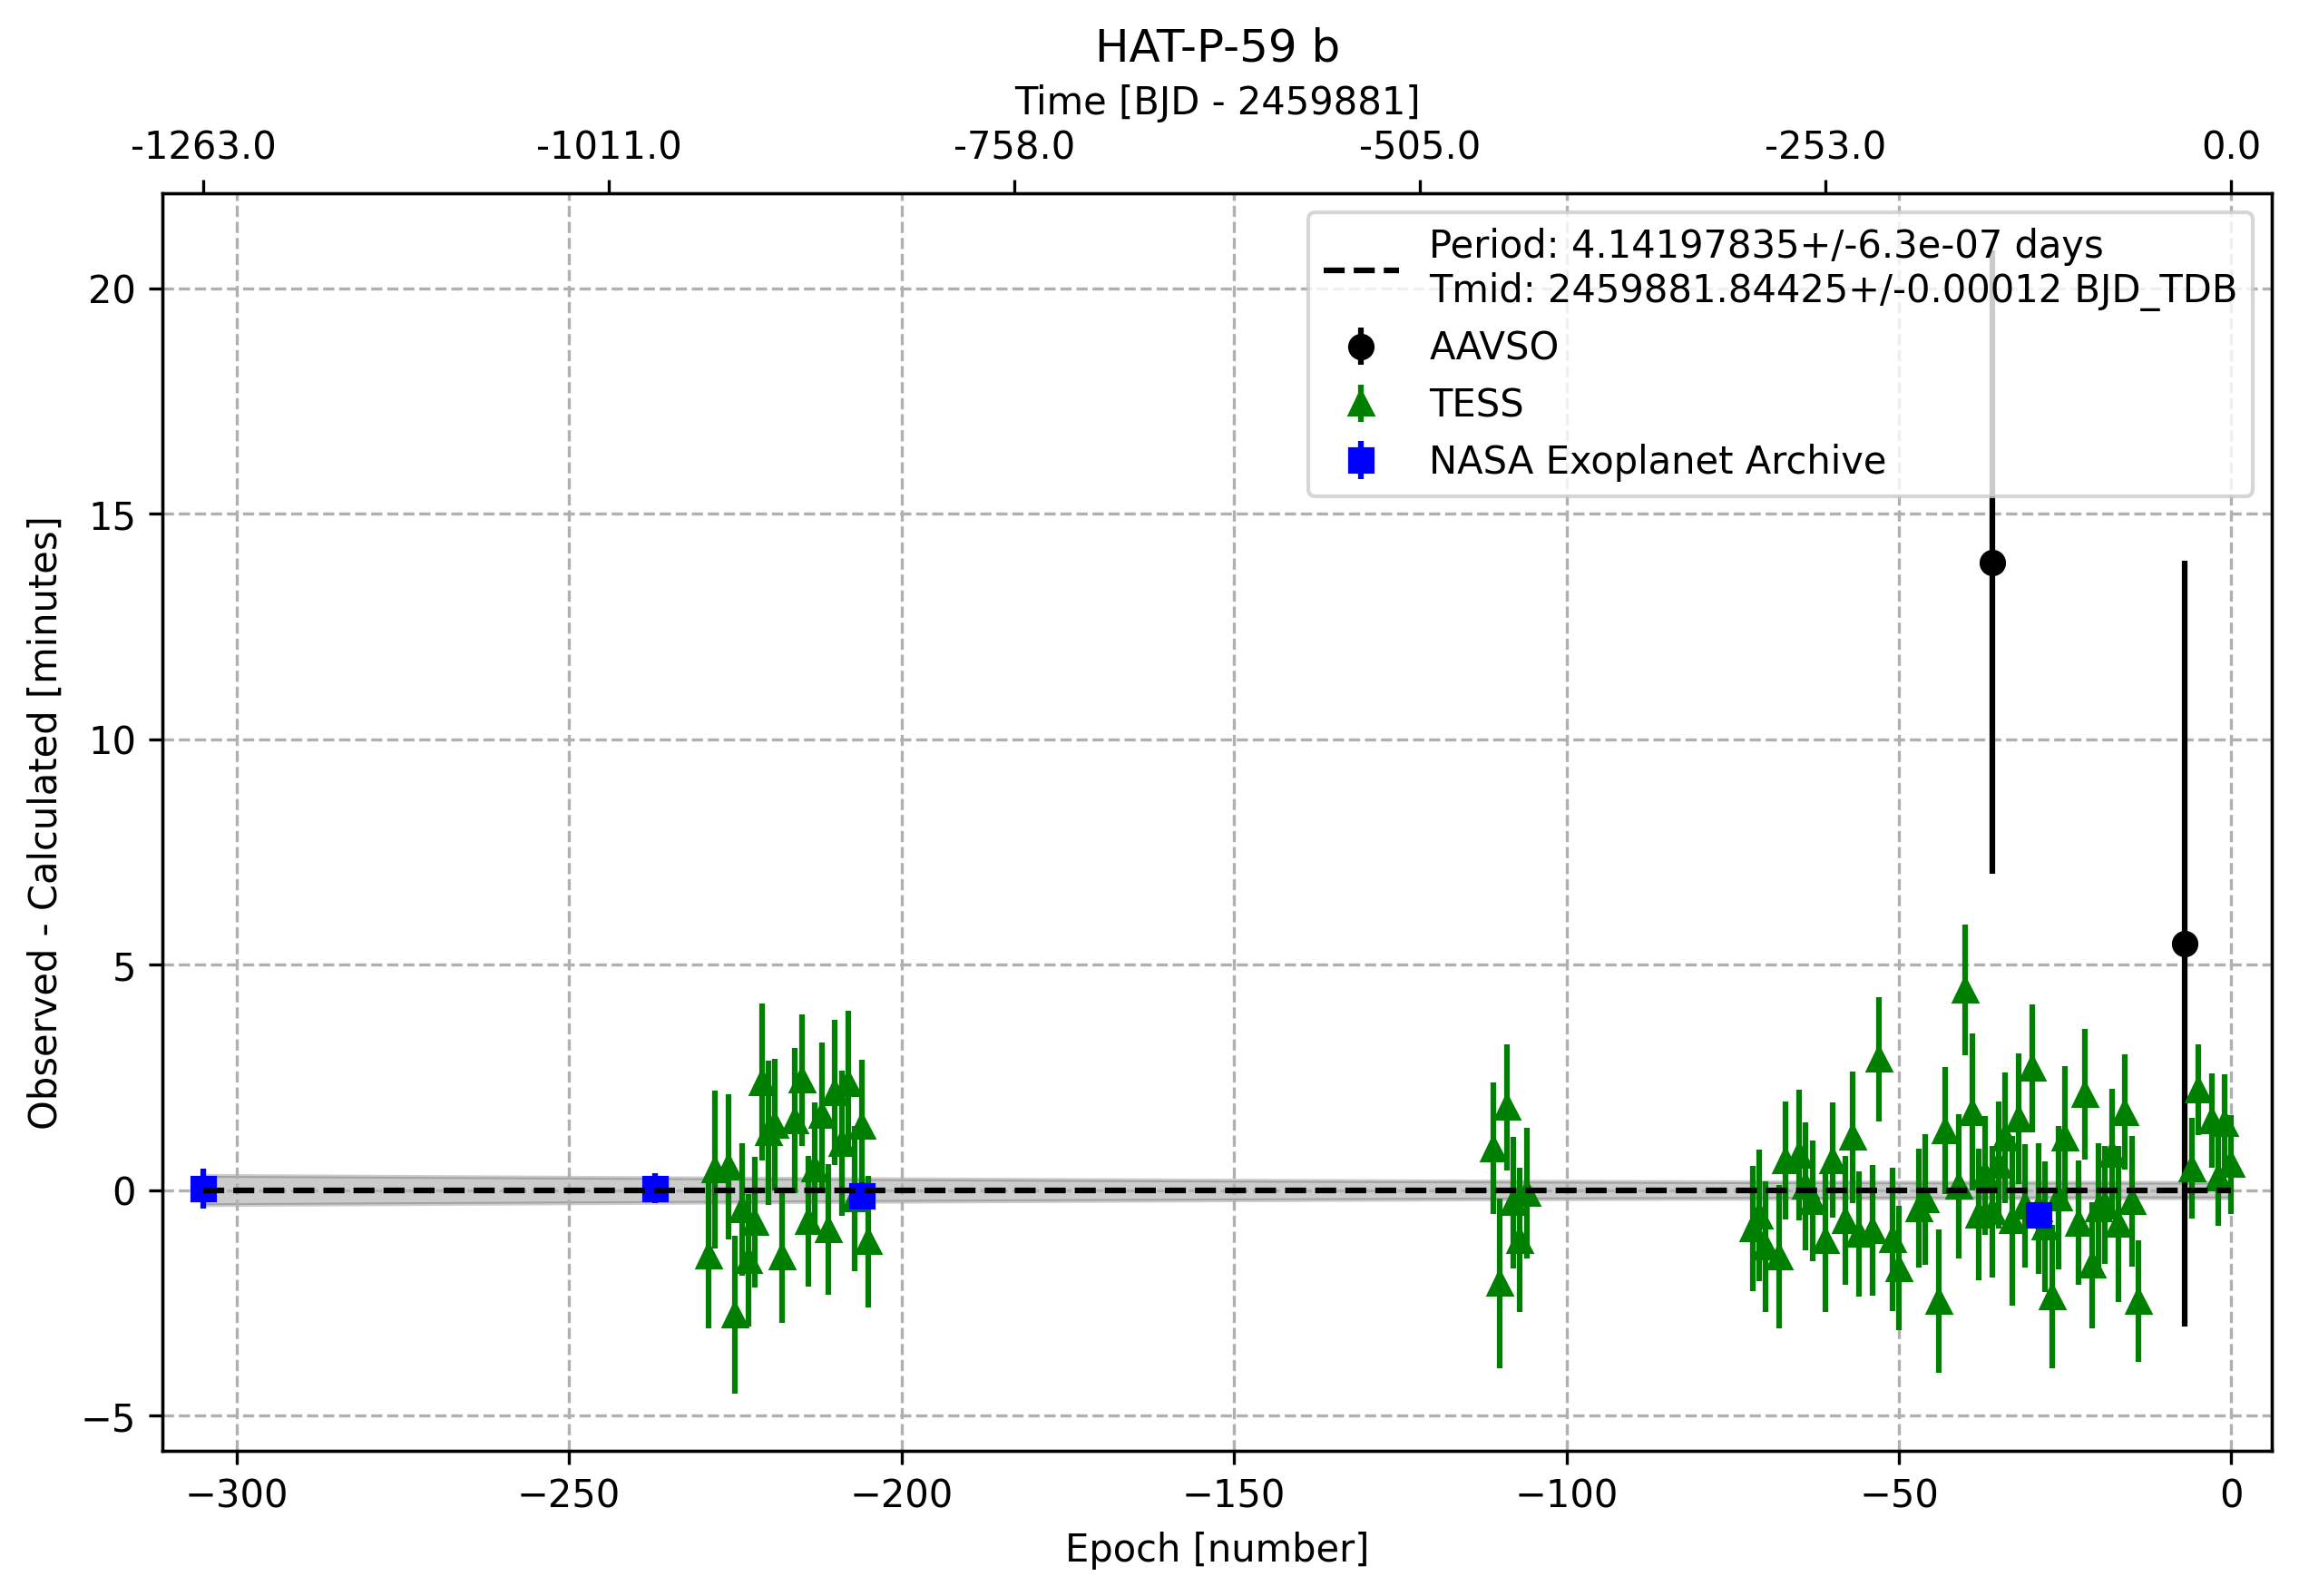2299x1596 pixels.
Task: Click the "Time [BJD - 2459881]" axis label
Action: pyautogui.click(x=1216, y=101)
